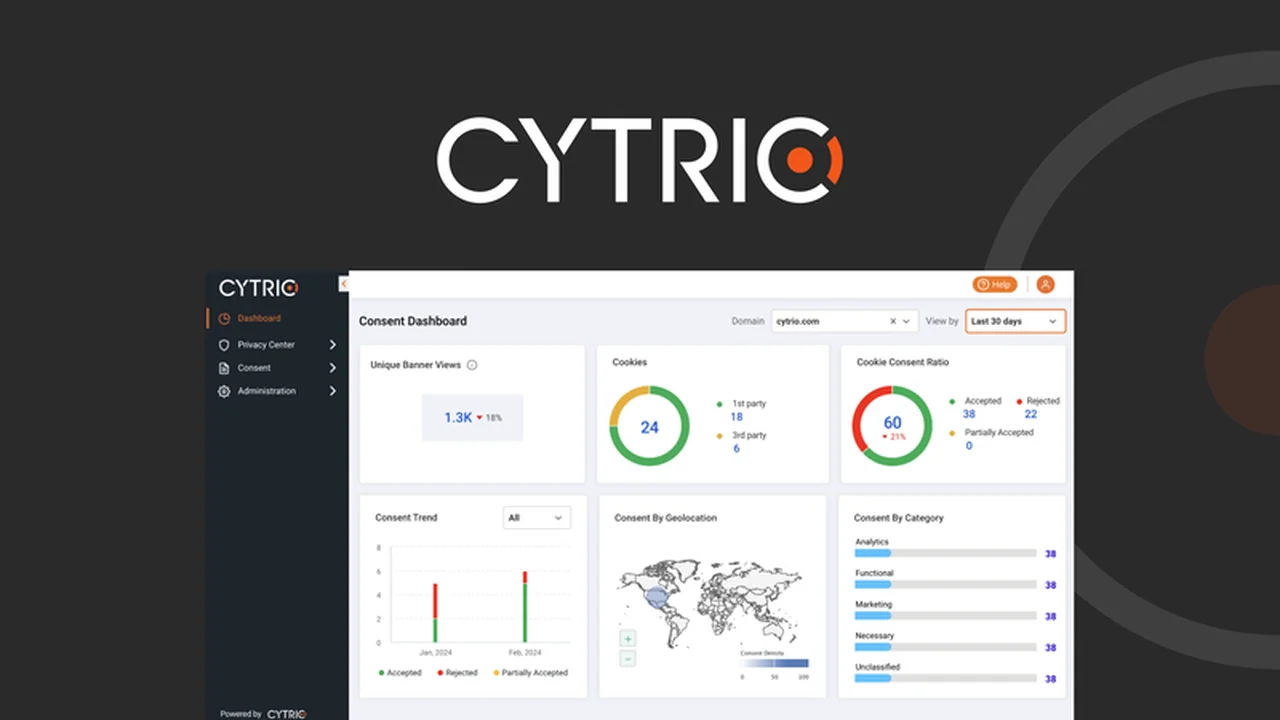The width and height of the screenshot is (1280, 720).
Task: Open the Last 30 days View by dropdown
Action: 1015,321
